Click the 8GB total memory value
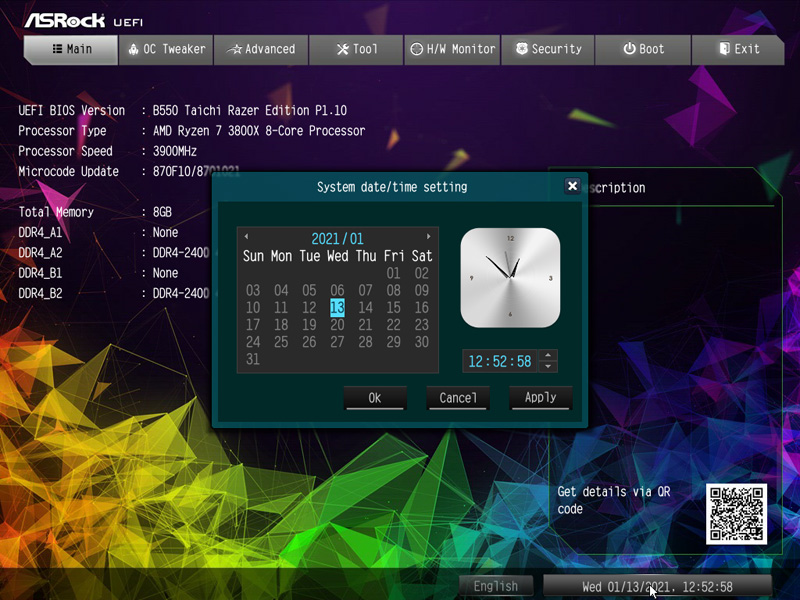 (162, 212)
